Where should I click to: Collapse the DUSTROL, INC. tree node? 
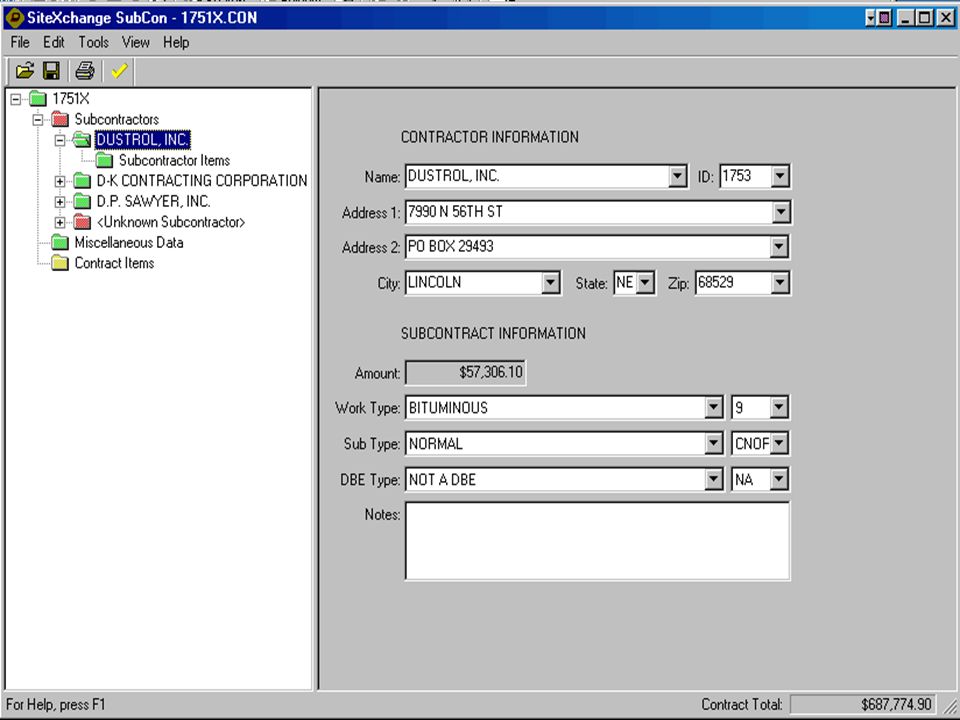click(60, 140)
